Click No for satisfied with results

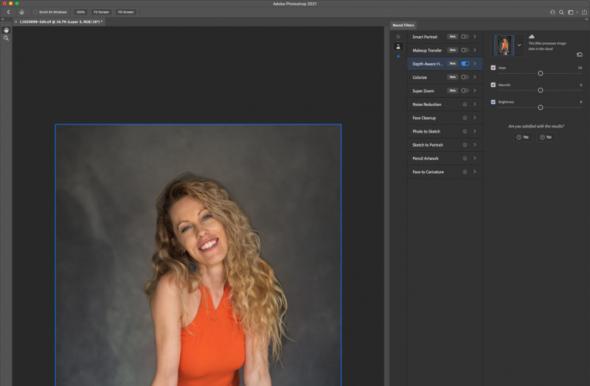[546, 137]
